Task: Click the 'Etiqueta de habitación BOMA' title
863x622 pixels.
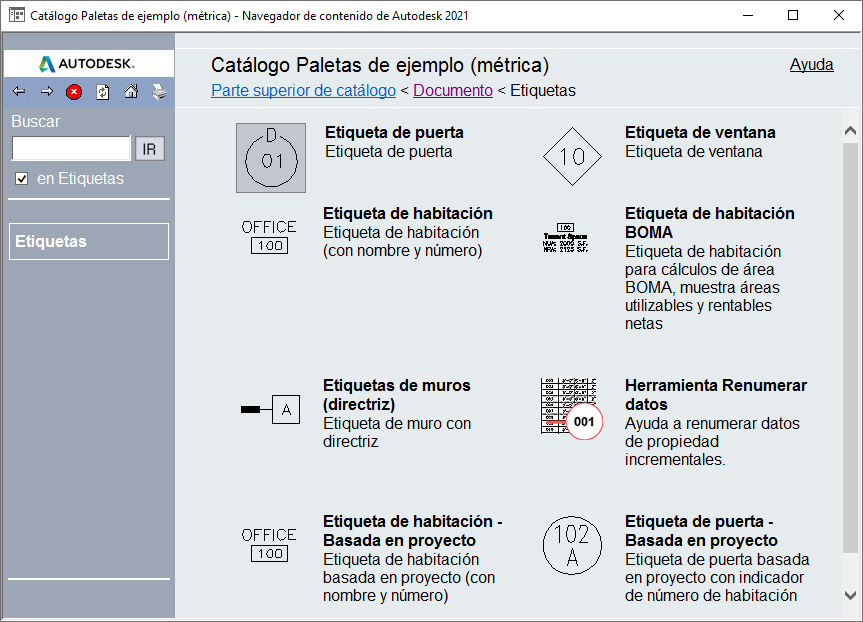Action: [x=709, y=222]
